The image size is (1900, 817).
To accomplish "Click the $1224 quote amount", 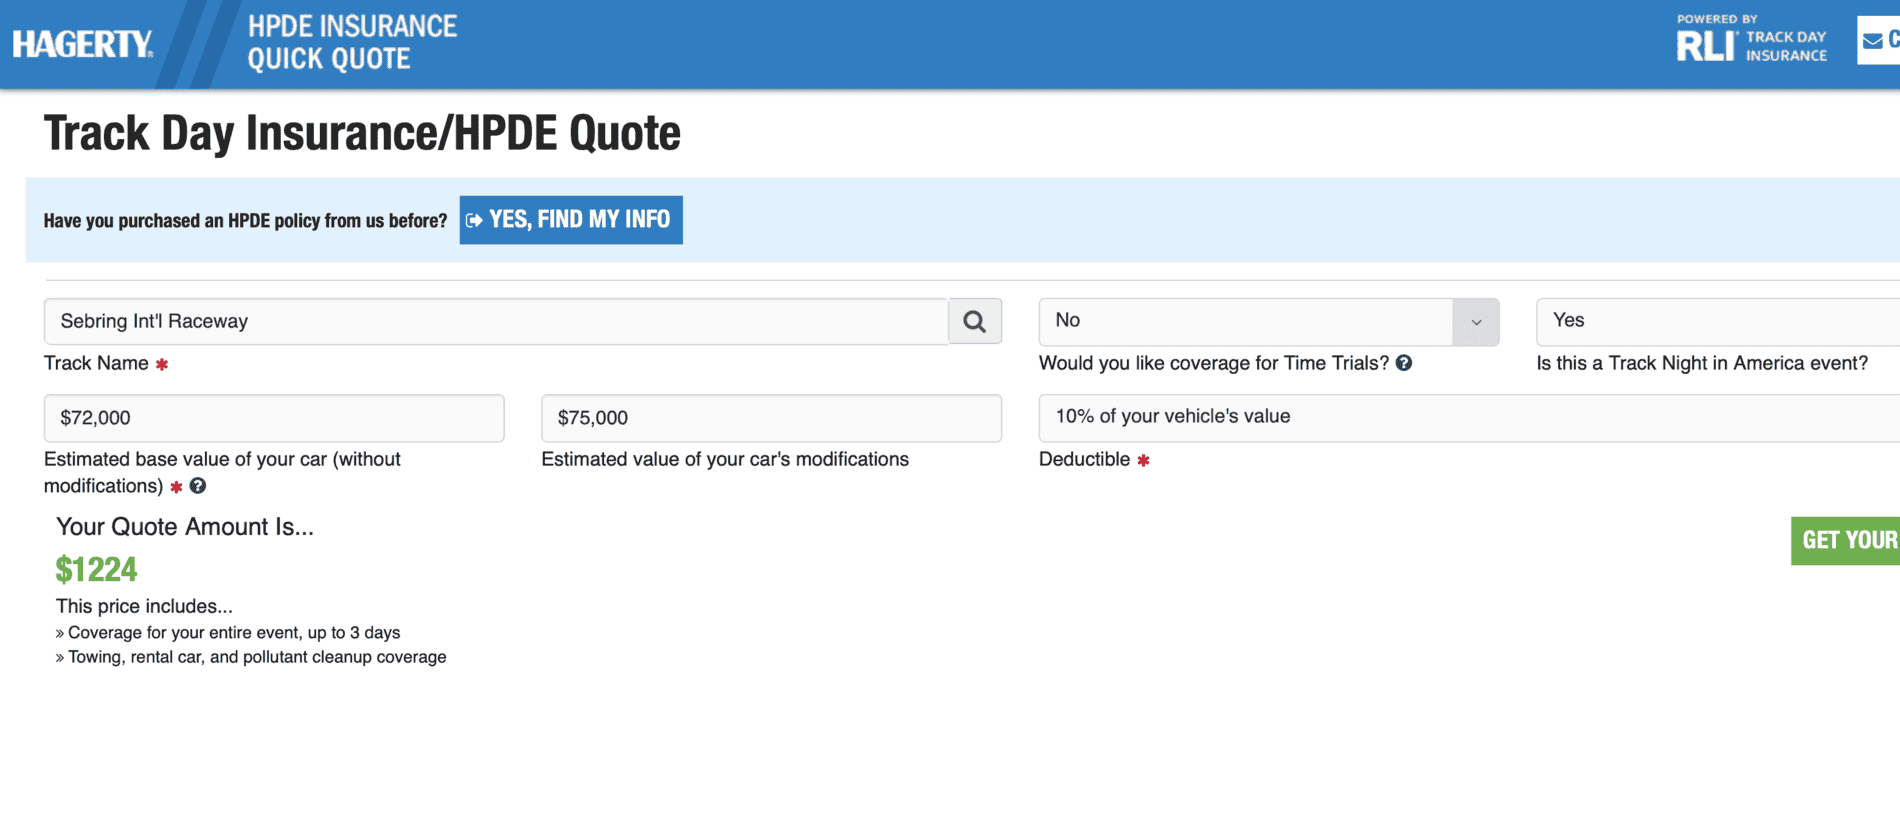I will pos(96,570).
